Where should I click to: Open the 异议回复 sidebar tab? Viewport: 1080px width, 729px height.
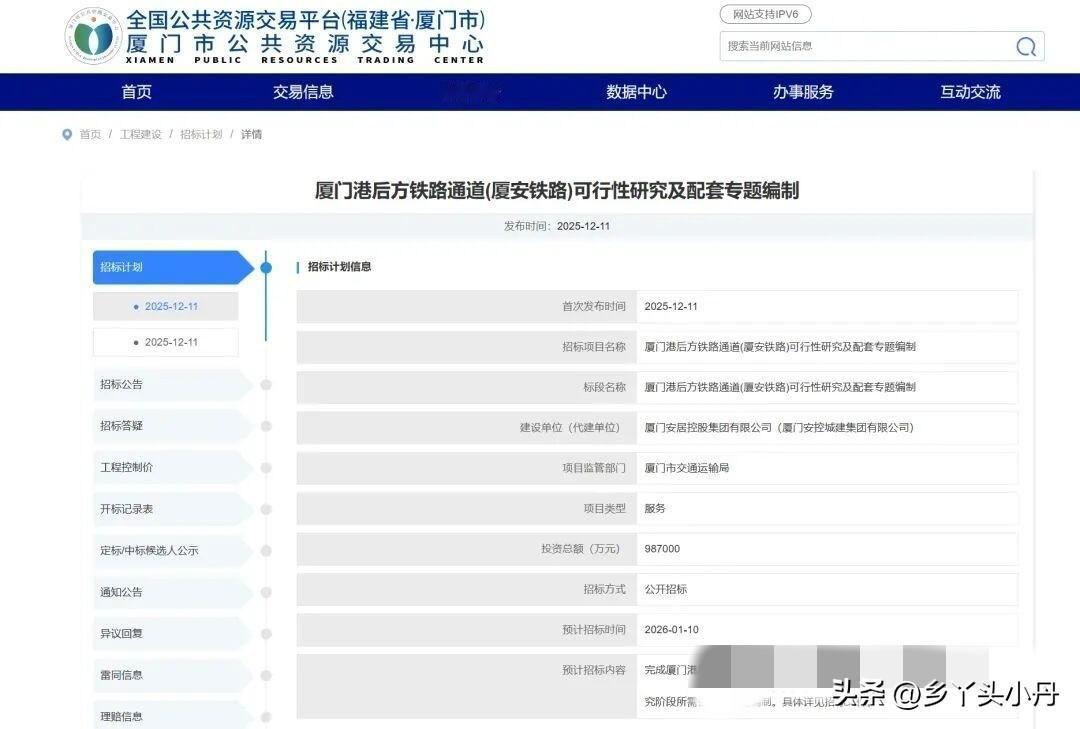[173, 633]
